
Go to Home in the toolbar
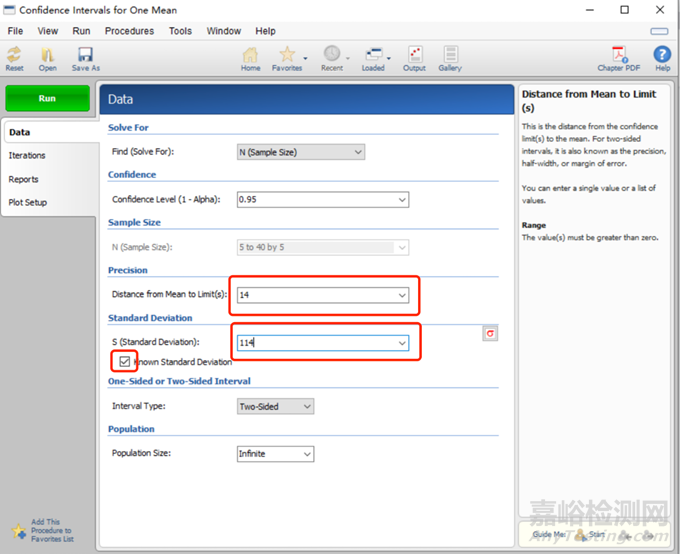pyautogui.click(x=251, y=56)
